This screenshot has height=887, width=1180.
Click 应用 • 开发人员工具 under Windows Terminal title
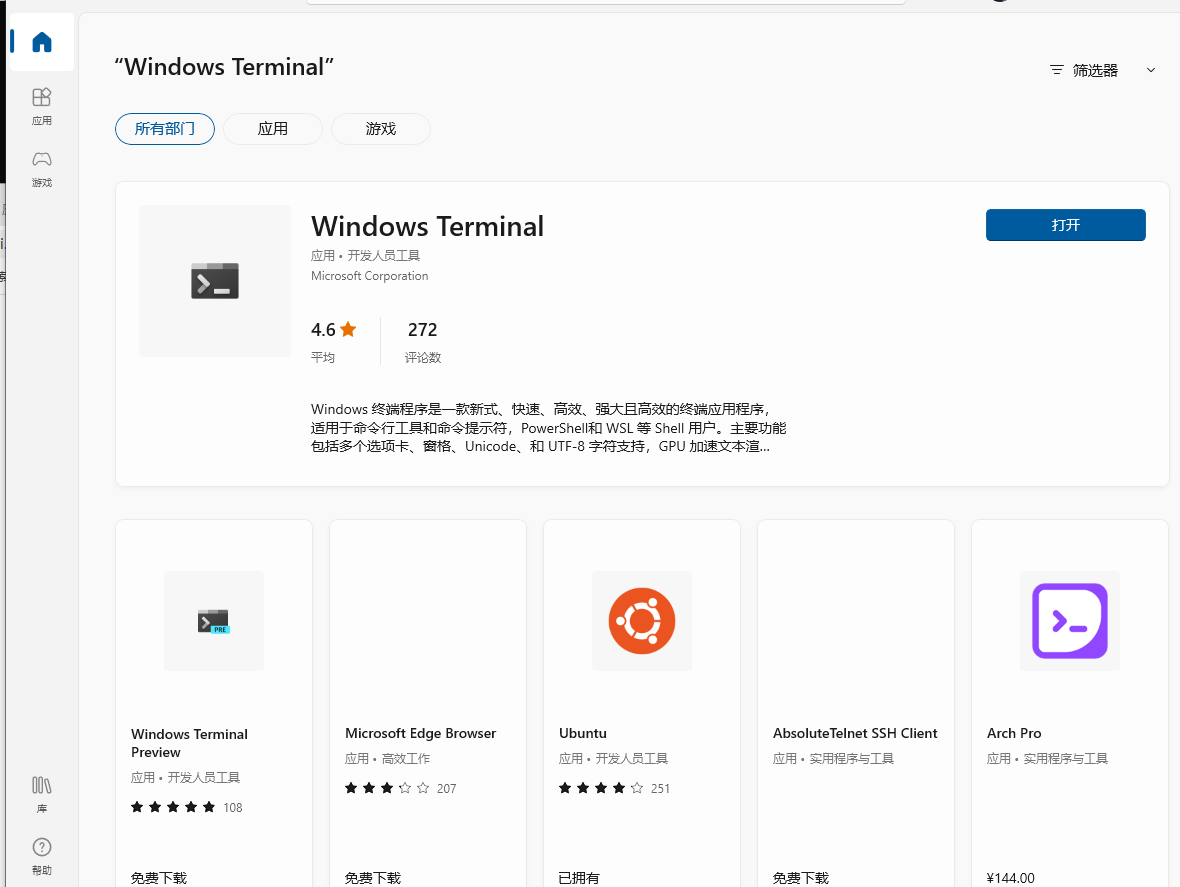click(x=365, y=256)
